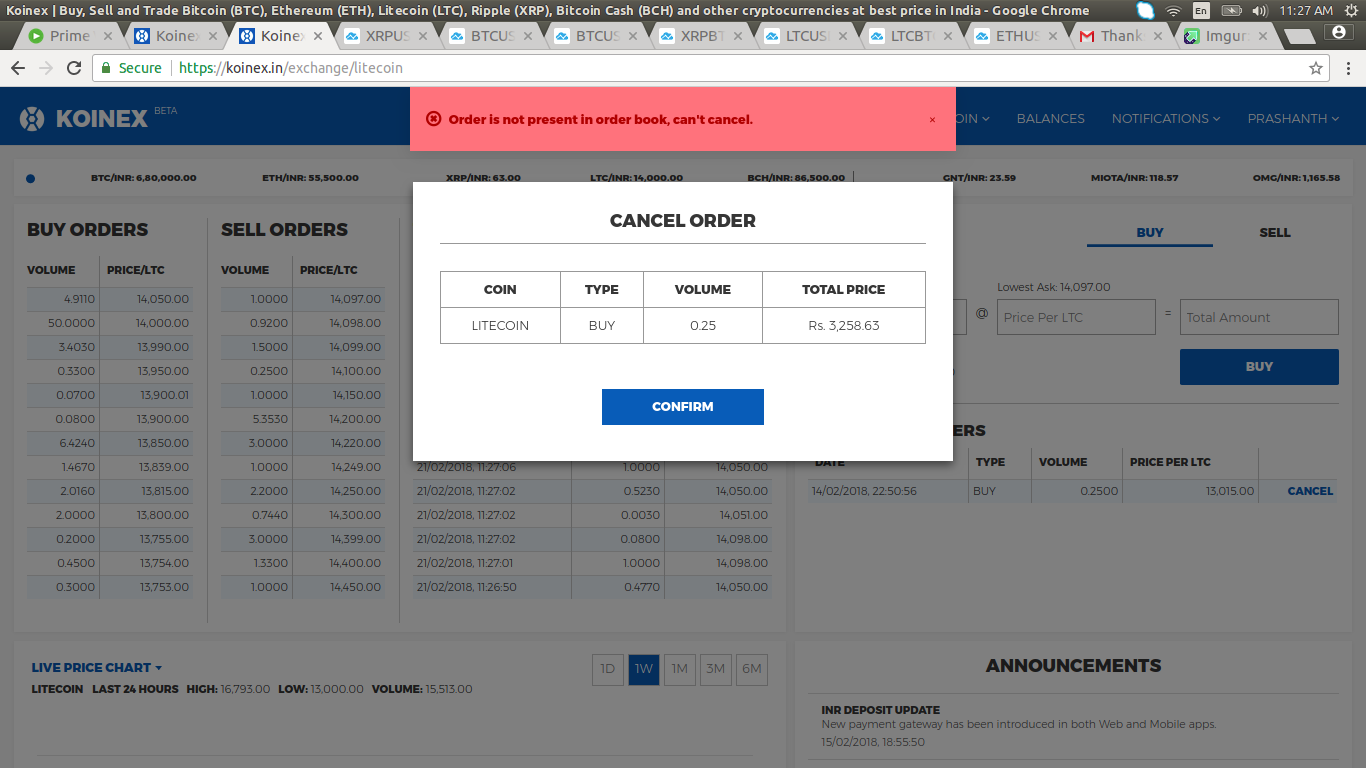Select the 6M chart range
The height and width of the screenshot is (768, 1366).
click(x=751, y=669)
